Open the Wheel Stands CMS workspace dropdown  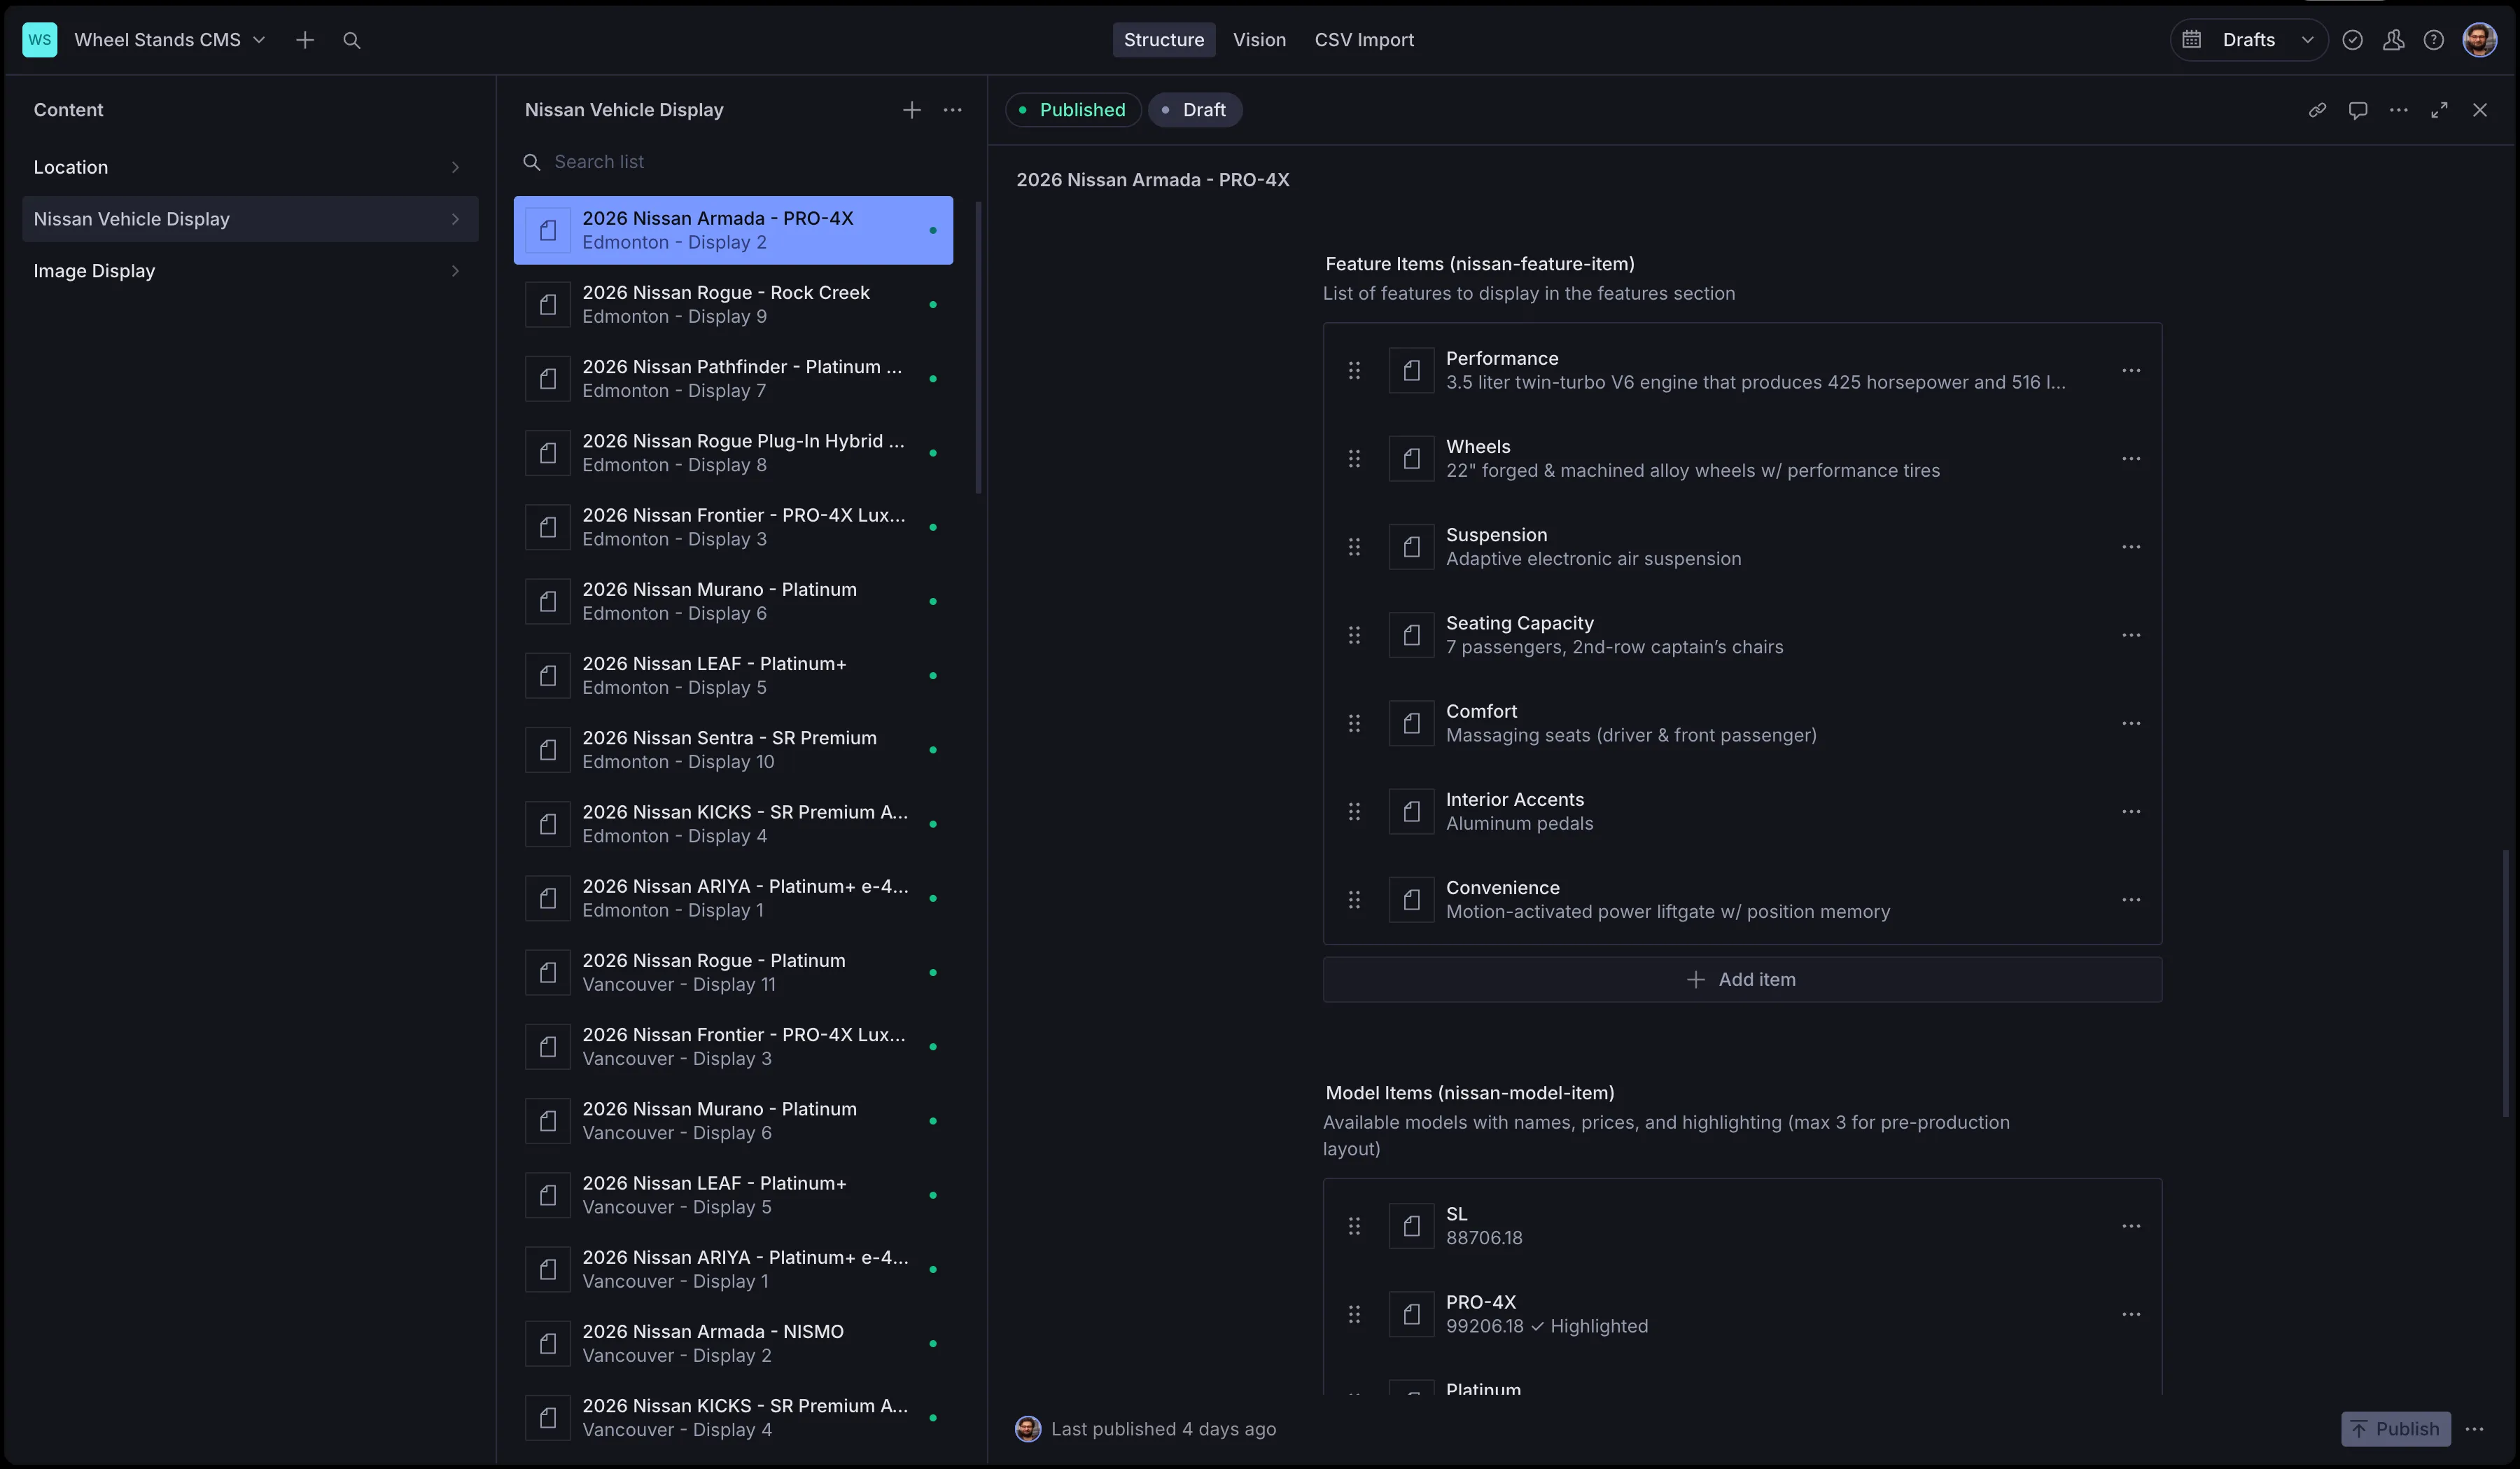click(170, 40)
